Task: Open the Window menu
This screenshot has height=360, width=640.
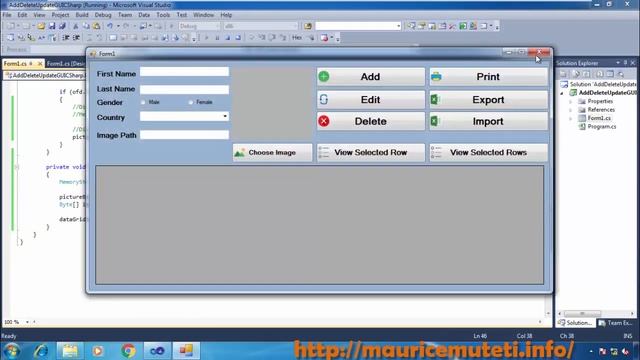Action: tap(203, 15)
